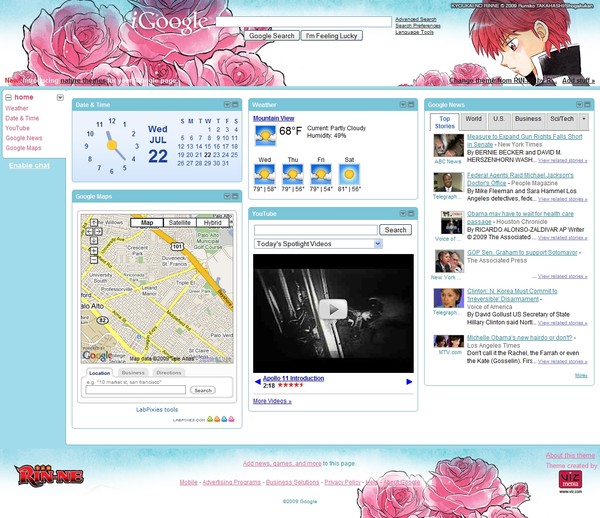Expand Today's Spotlight Videos dropdown

[378, 244]
